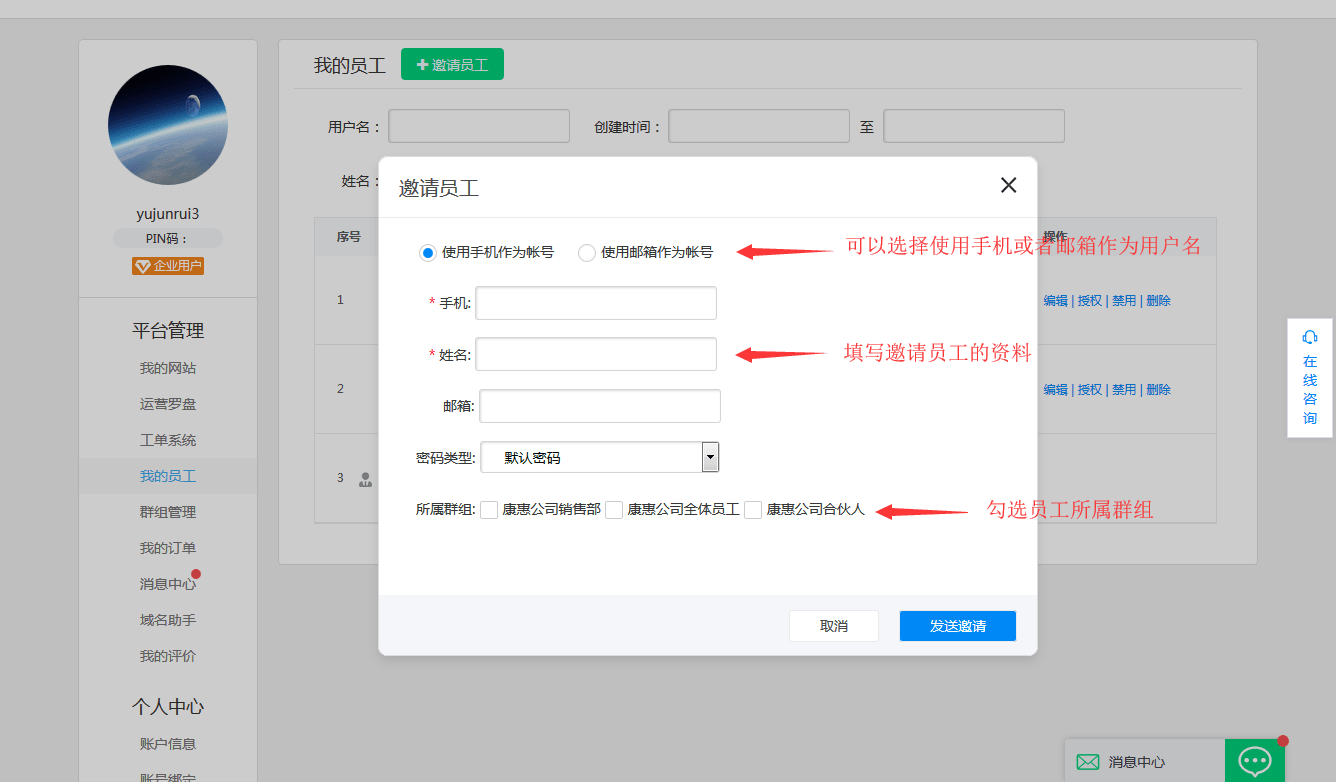Click the 发送邀请 button
Viewport: 1336px width, 782px height.
click(957, 626)
